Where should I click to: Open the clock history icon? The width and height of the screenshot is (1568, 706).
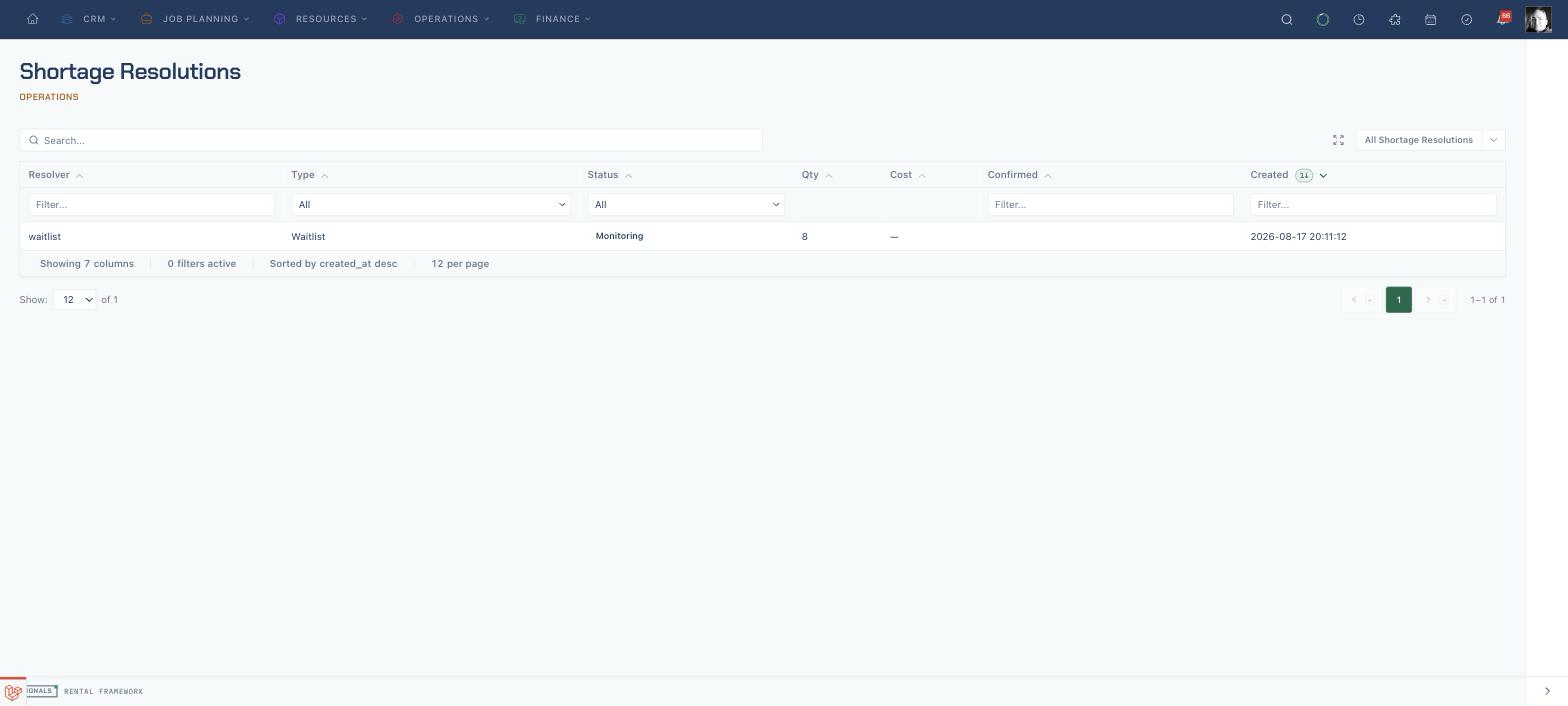(1359, 19)
